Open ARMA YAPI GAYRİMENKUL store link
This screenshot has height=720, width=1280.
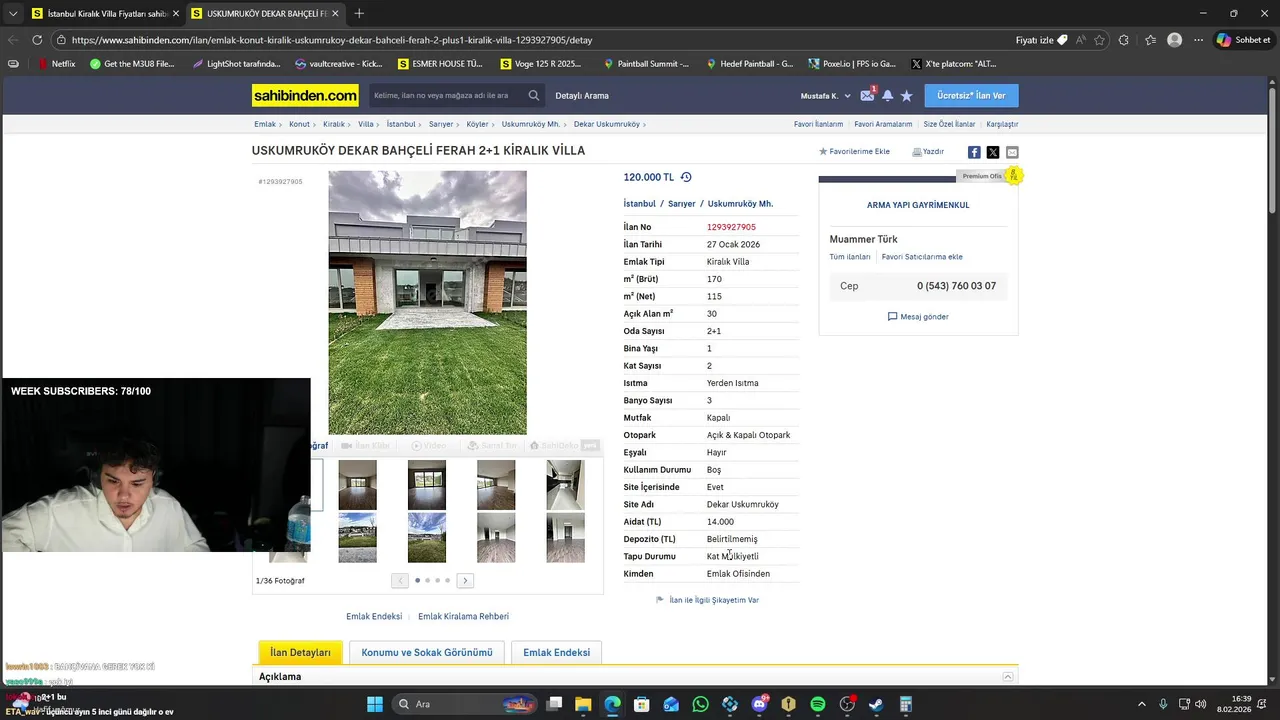point(918,205)
